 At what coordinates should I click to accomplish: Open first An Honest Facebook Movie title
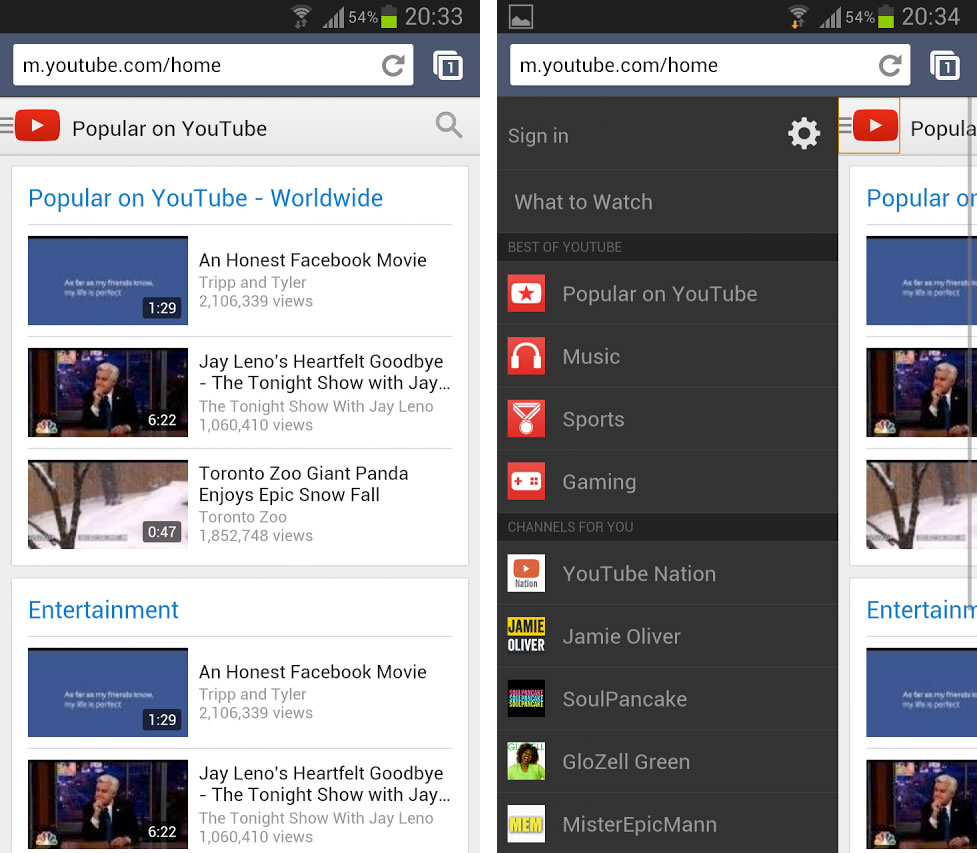click(313, 260)
